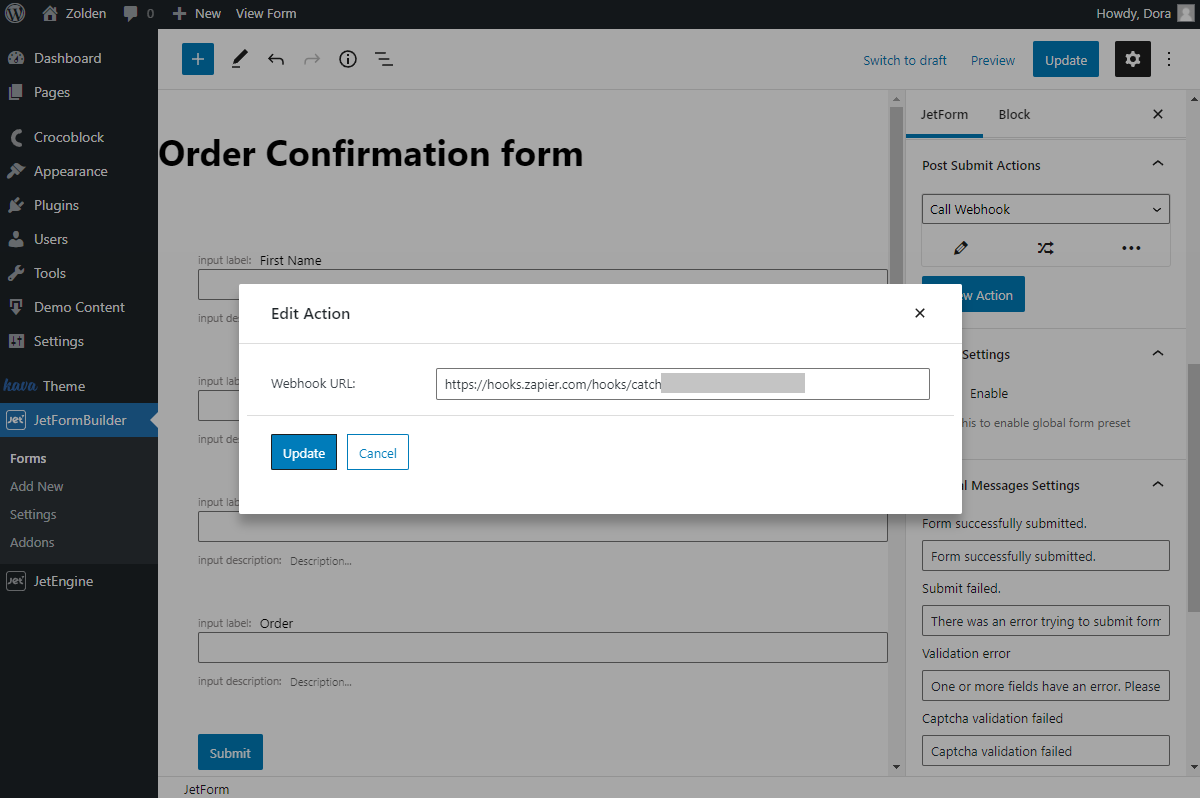1200x798 pixels.
Task: Click the Webhook URL input field
Action: (x=682, y=384)
